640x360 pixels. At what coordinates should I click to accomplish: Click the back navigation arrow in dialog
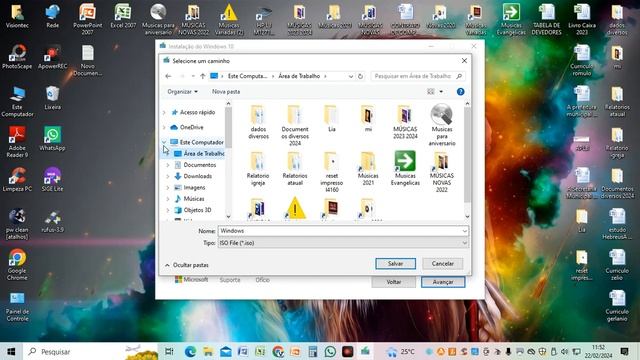tap(168, 76)
